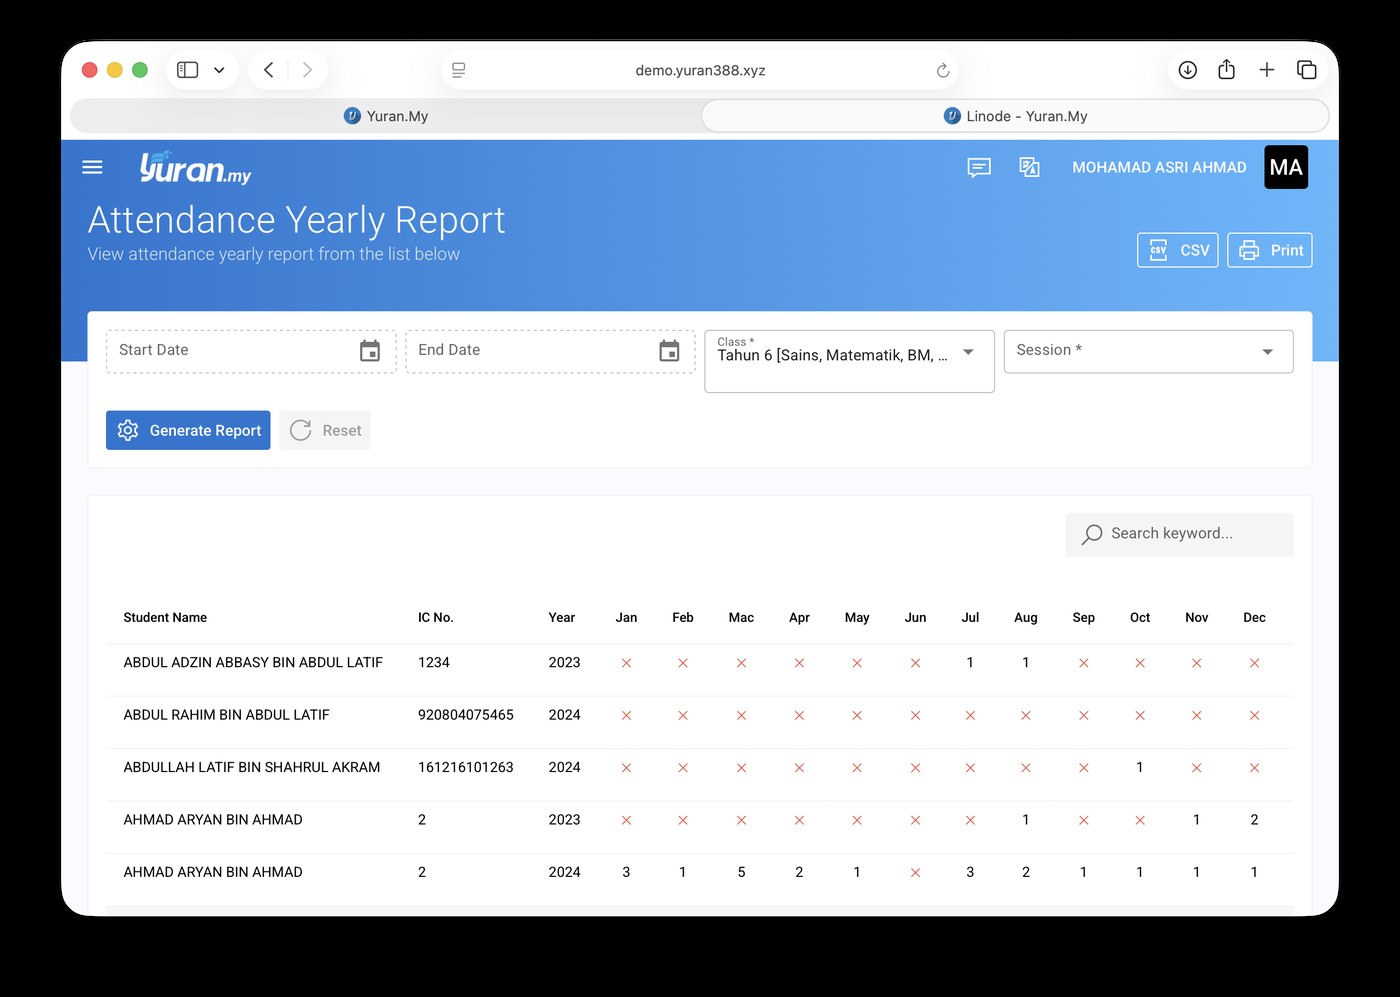Click Mac value 5 in last row
The image size is (1400, 997).
[741, 872]
